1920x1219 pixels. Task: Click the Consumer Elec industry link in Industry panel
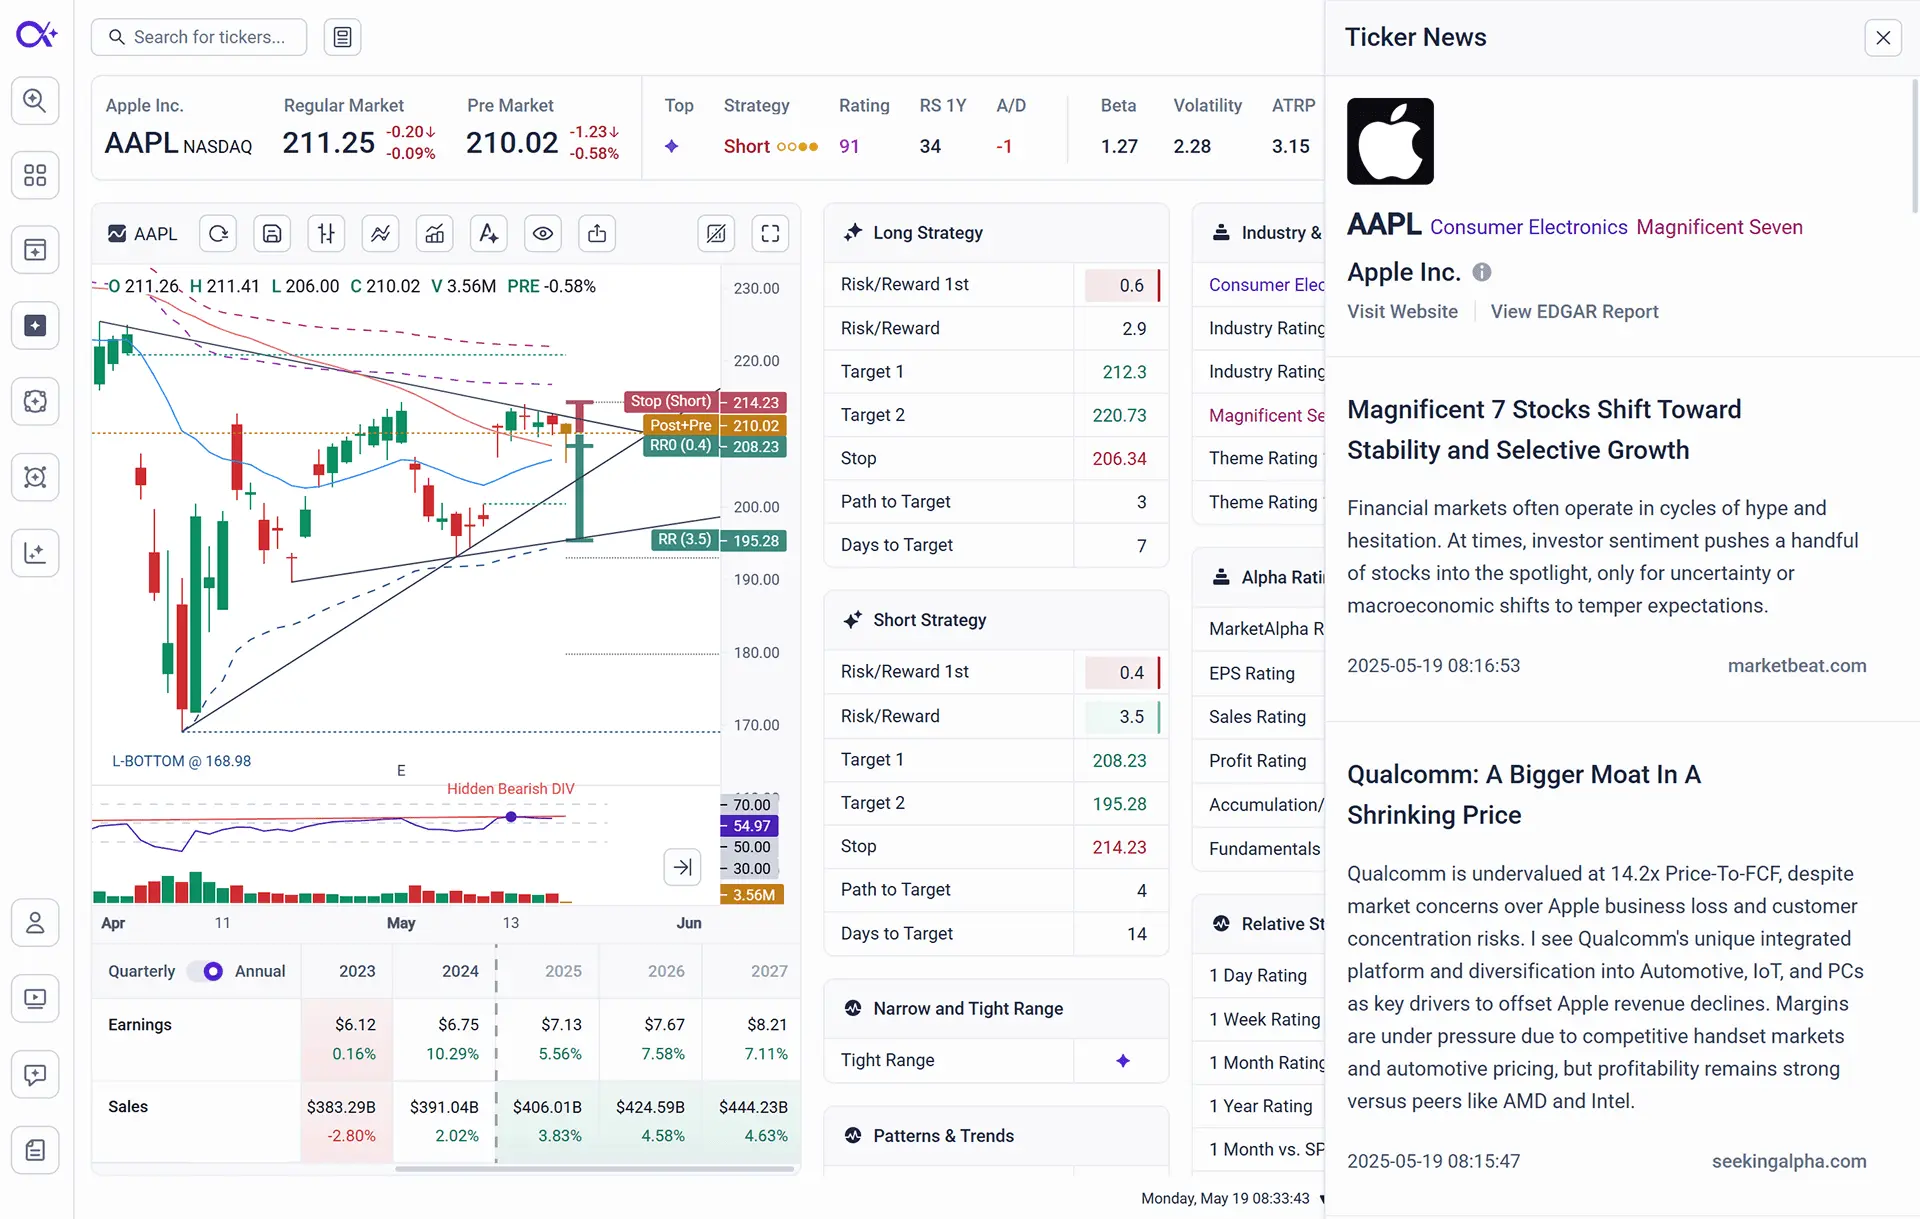click(1266, 285)
